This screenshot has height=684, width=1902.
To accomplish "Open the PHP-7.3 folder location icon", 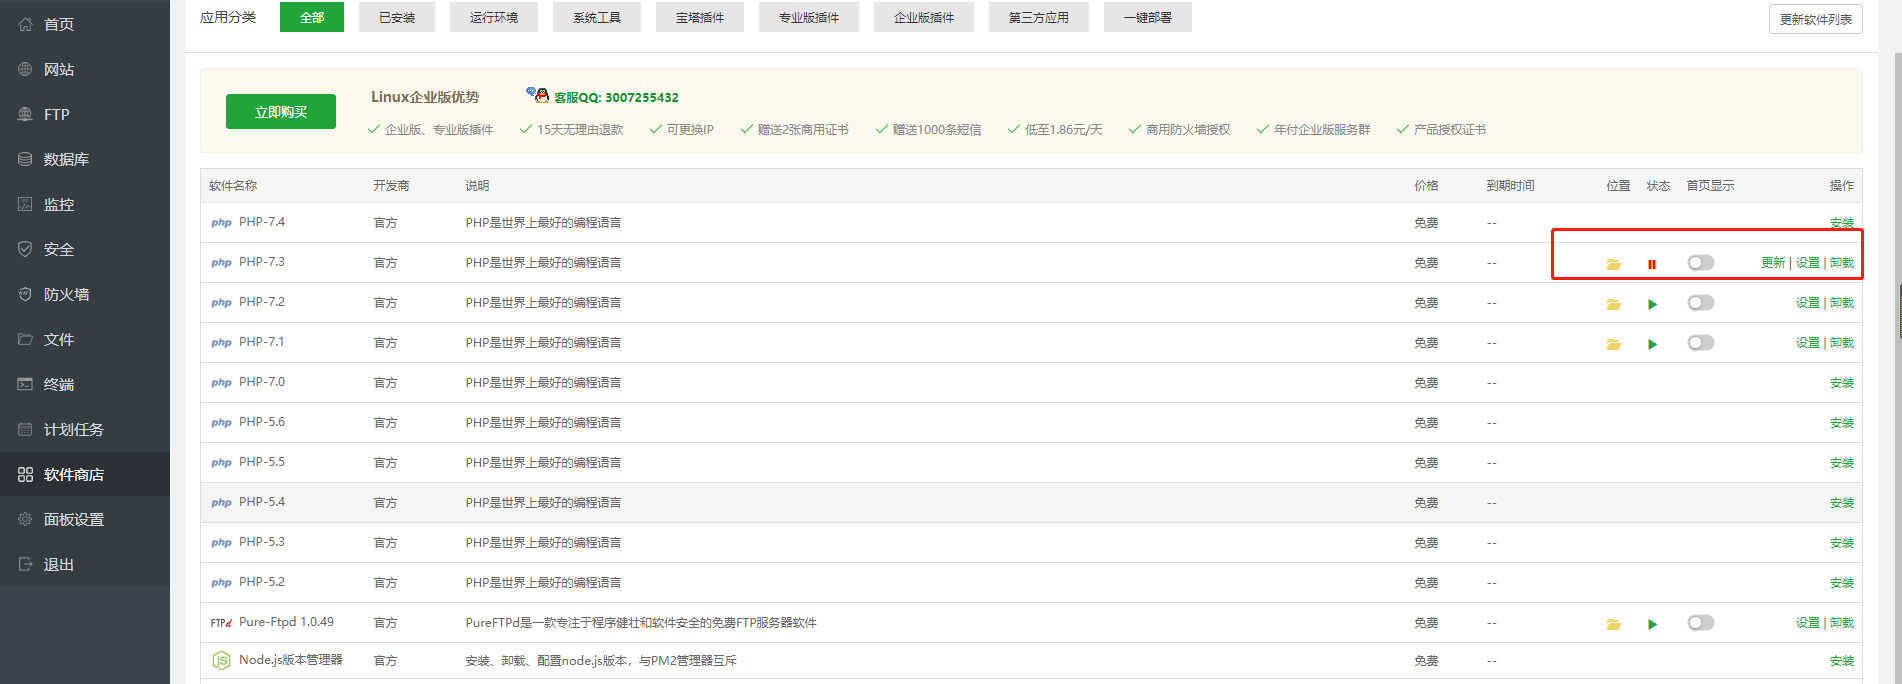I will [x=1613, y=264].
